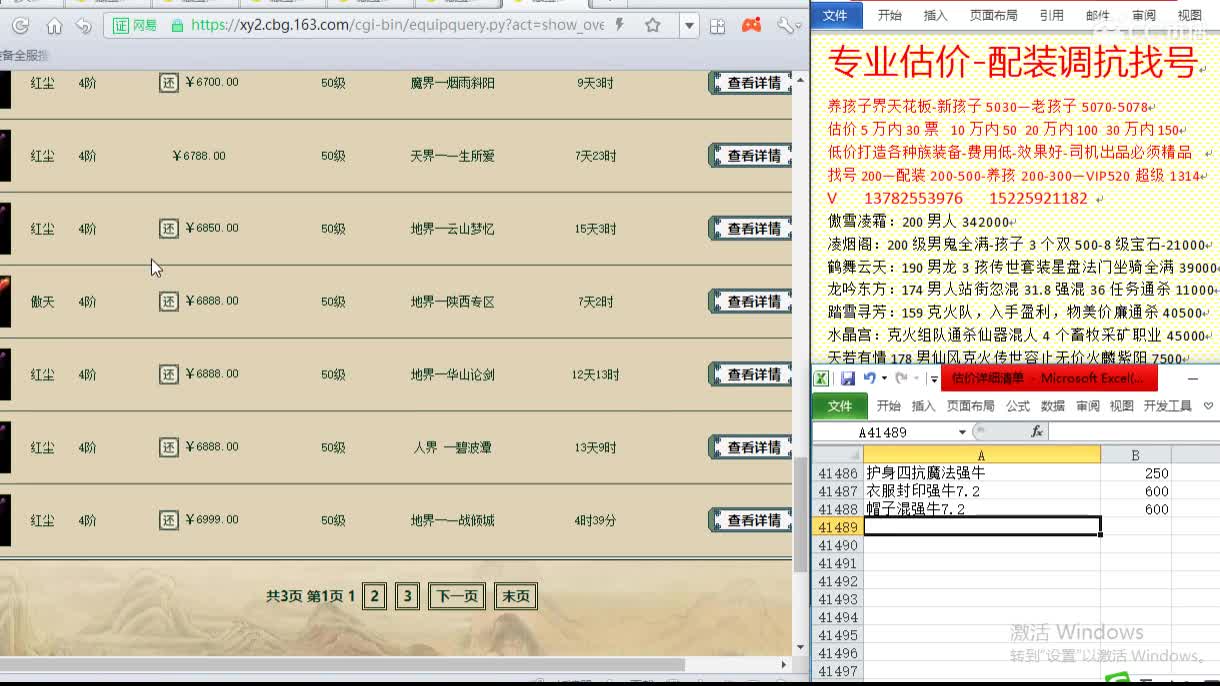Go to next page 下一页
This screenshot has height=686, width=1220.
click(x=457, y=597)
